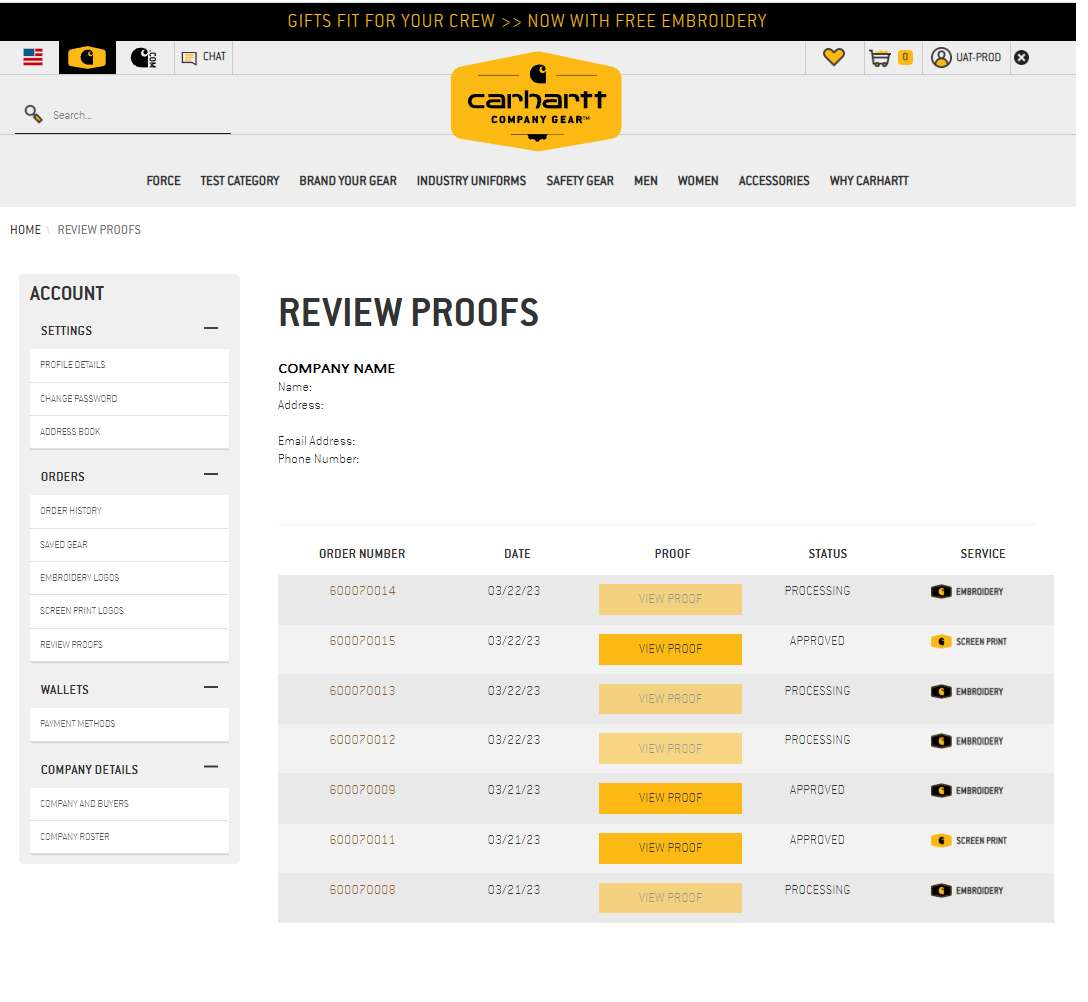Image resolution: width=1088 pixels, height=1002 pixels.
Task: Click disabled View Proof for order 600070014
Action: (x=670, y=599)
